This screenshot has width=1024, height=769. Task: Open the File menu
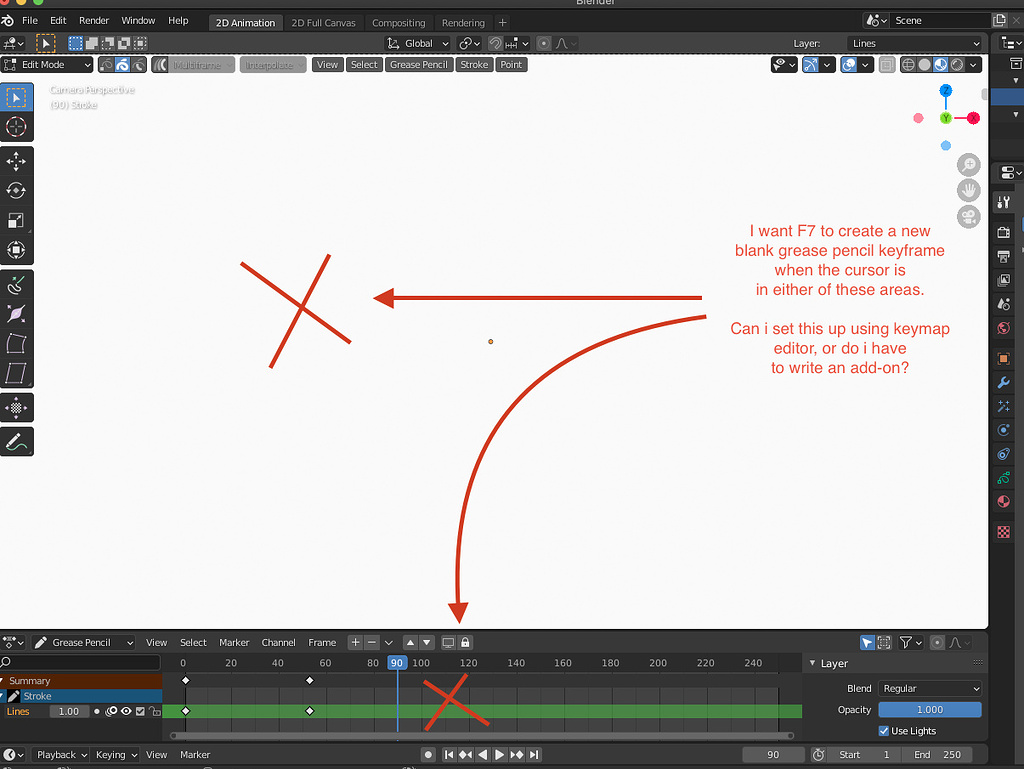pyautogui.click(x=30, y=20)
